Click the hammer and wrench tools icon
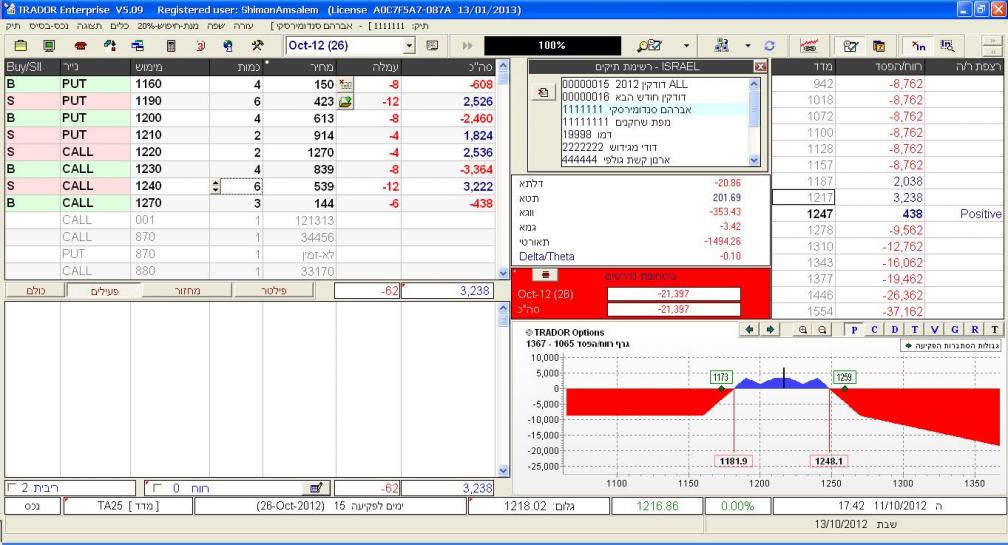This screenshot has height=545, width=1008. coord(256,46)
